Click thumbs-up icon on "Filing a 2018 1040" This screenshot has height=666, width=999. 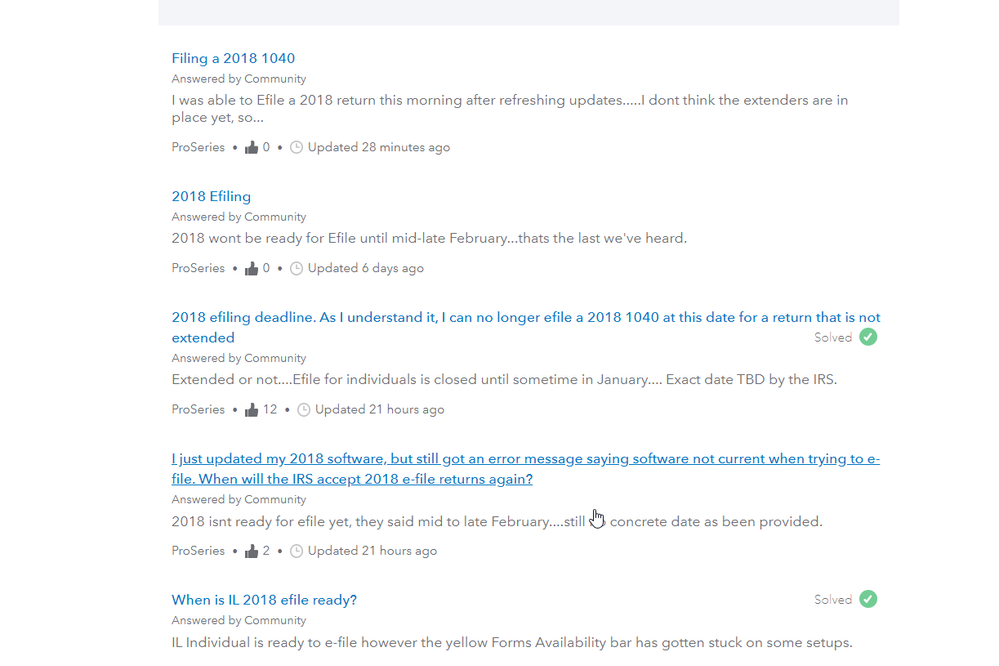pos(252,148)
